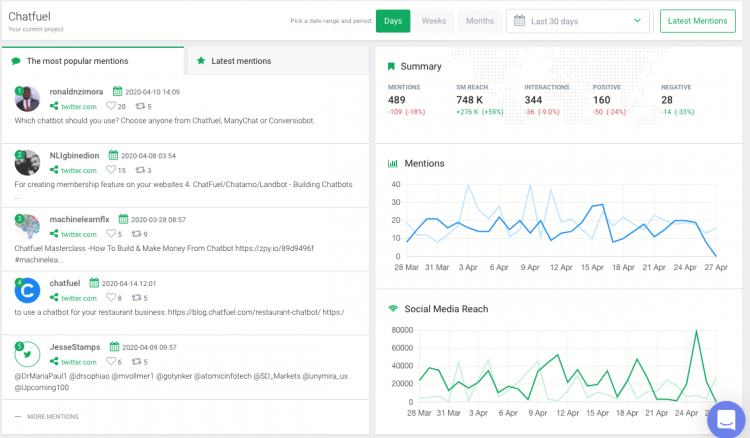750x438 pixels.
Task: Click the share icon on chatfuel's mention
Action: pyautogui.click(x=54, y=297)
